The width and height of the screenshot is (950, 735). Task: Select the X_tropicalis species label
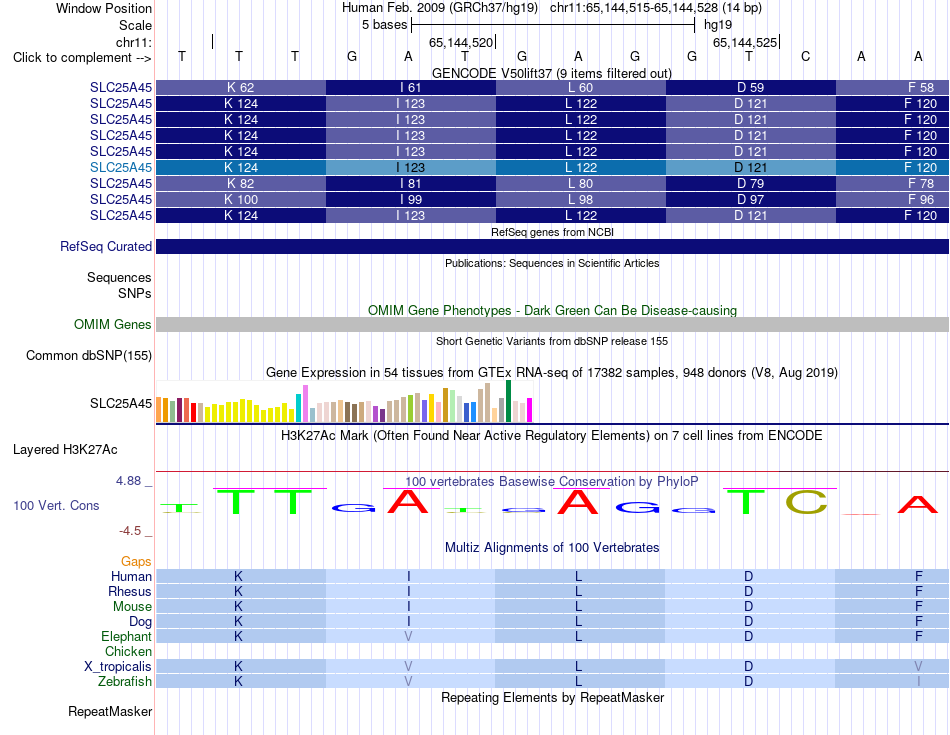pyautogui.click(x=118, y=667)
